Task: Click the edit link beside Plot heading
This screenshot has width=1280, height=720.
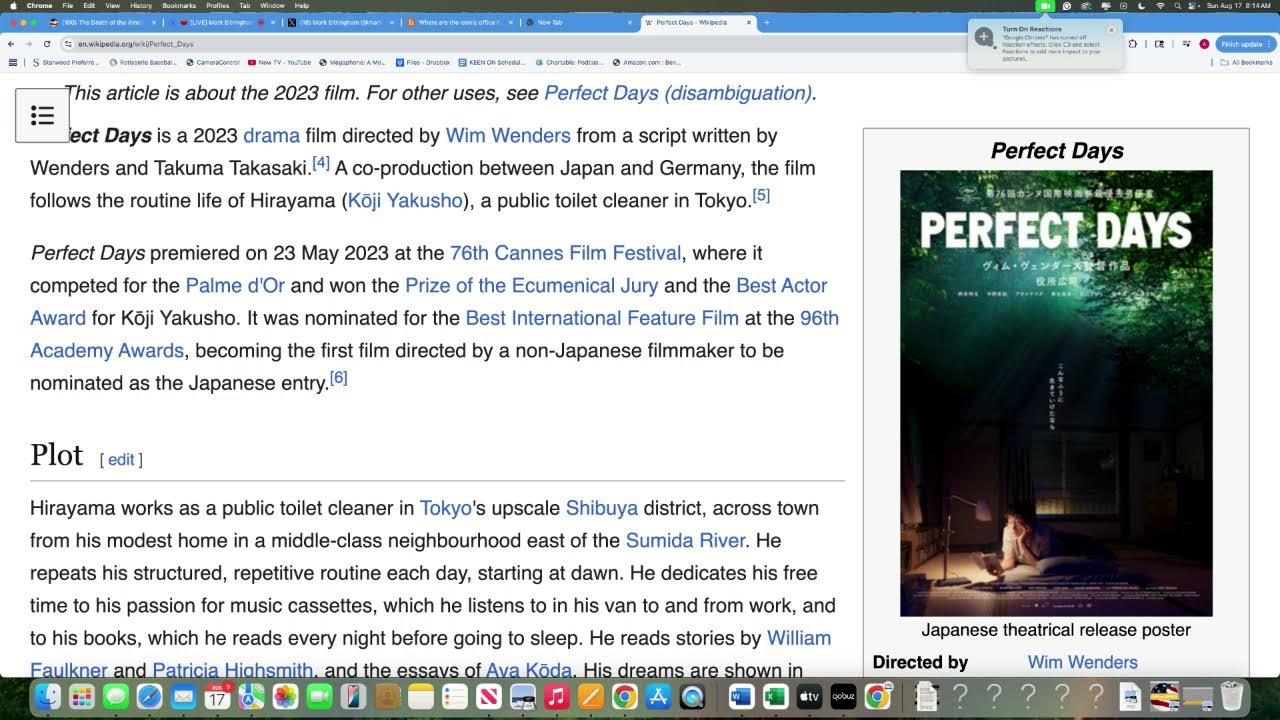Action: (x=121, y=460)
